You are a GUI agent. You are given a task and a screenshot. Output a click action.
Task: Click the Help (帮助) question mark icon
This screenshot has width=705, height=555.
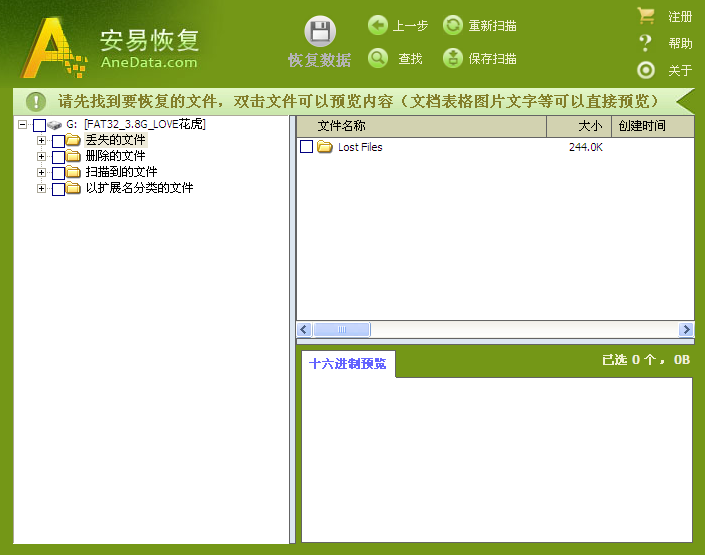[x=646, y=43]
